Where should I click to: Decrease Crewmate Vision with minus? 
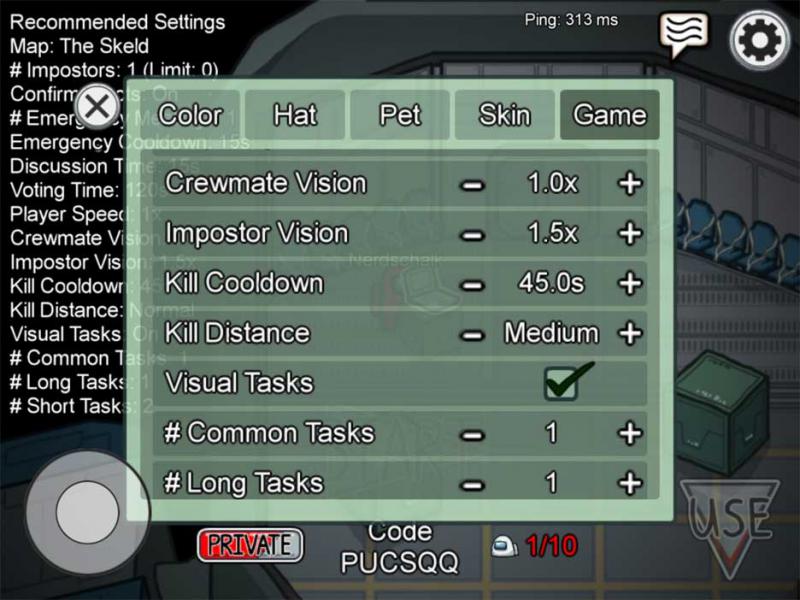tap(472, 185)
